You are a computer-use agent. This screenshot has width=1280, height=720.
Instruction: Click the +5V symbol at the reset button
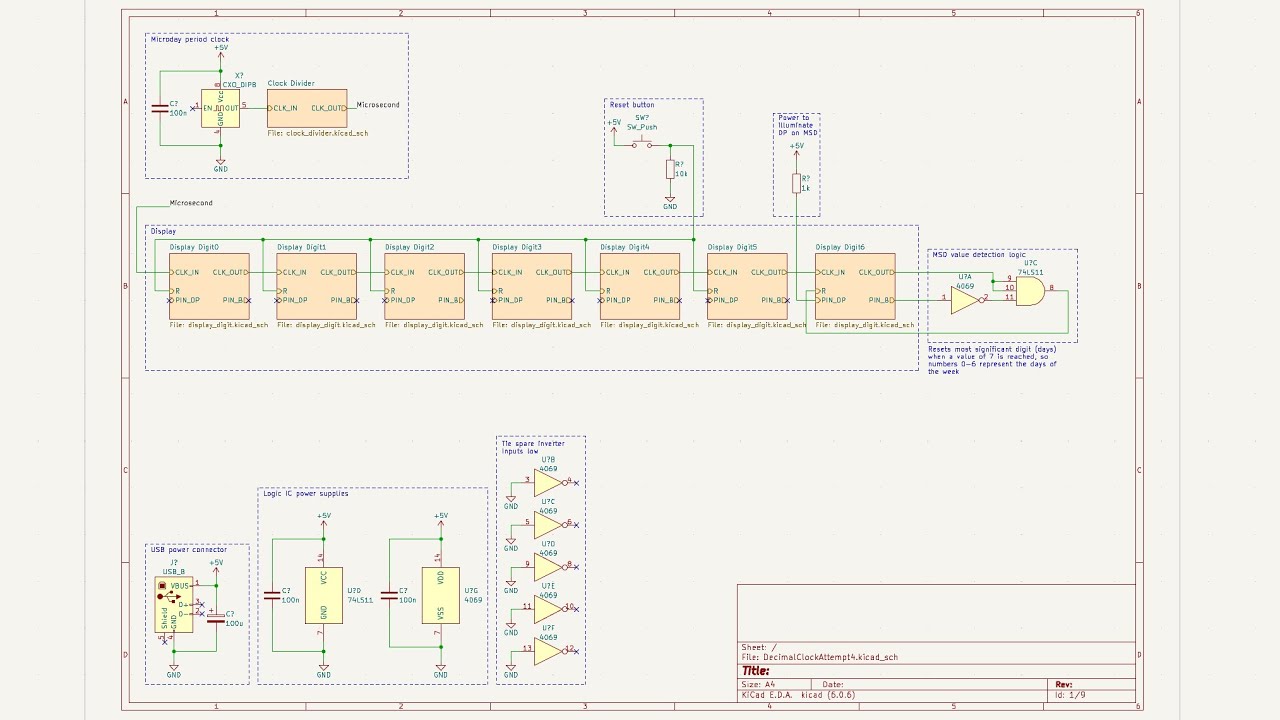click(x=614, y=125)
